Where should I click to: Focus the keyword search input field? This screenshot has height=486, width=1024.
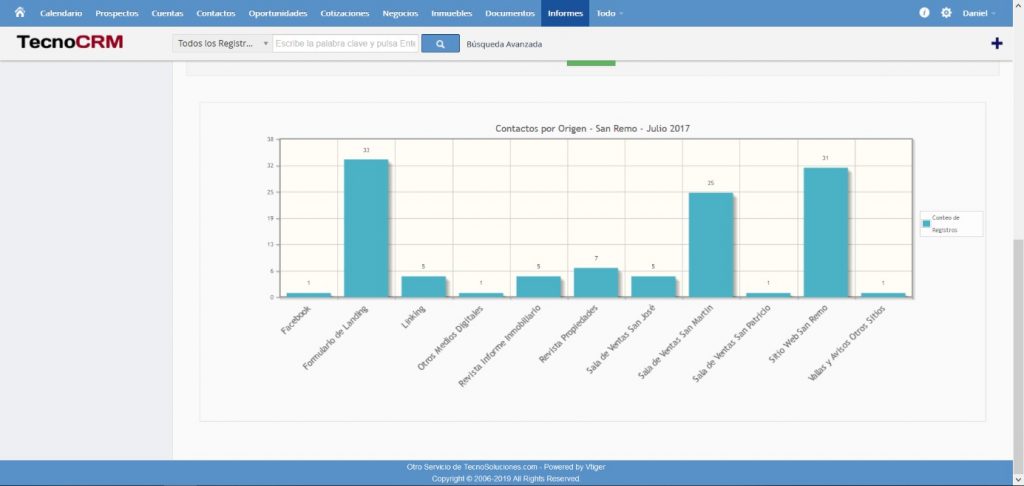pyautogui.click(x=345, y=44)
